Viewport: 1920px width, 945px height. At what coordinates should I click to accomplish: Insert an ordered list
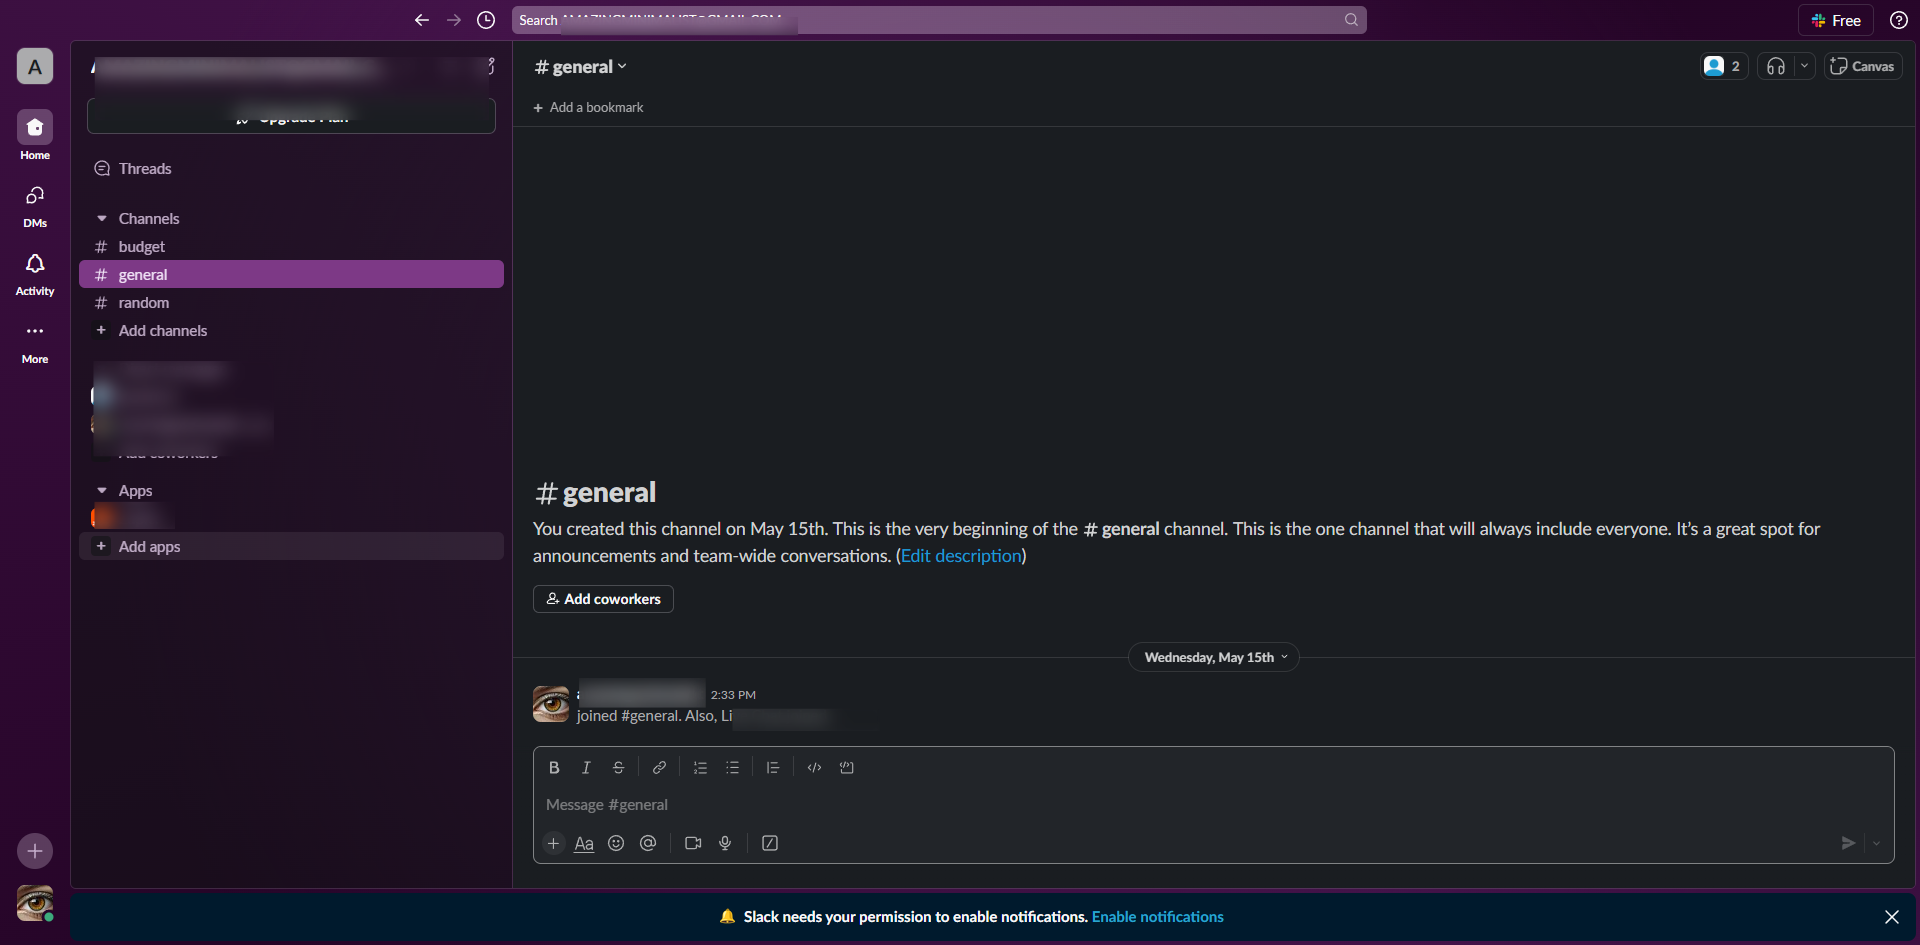point(700,768)
